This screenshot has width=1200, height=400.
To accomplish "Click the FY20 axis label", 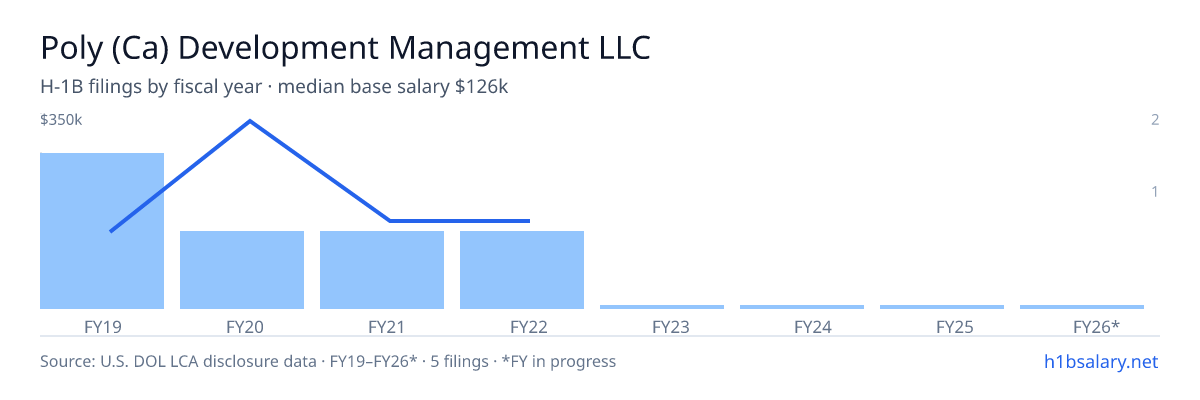I will coord(244,326).
